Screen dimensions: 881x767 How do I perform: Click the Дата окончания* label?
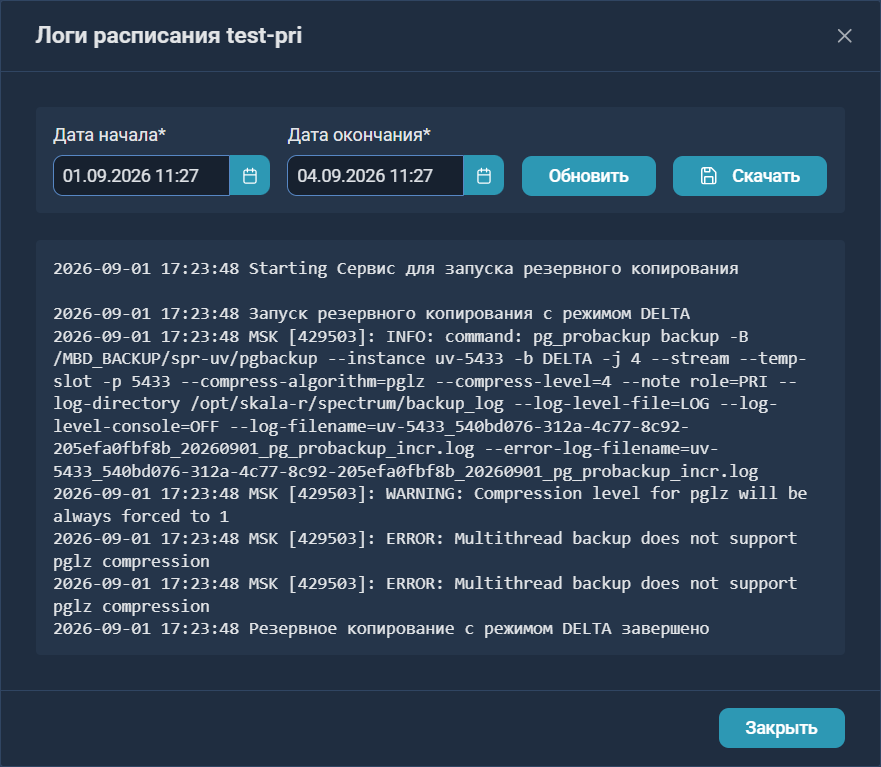coord(359,135)
